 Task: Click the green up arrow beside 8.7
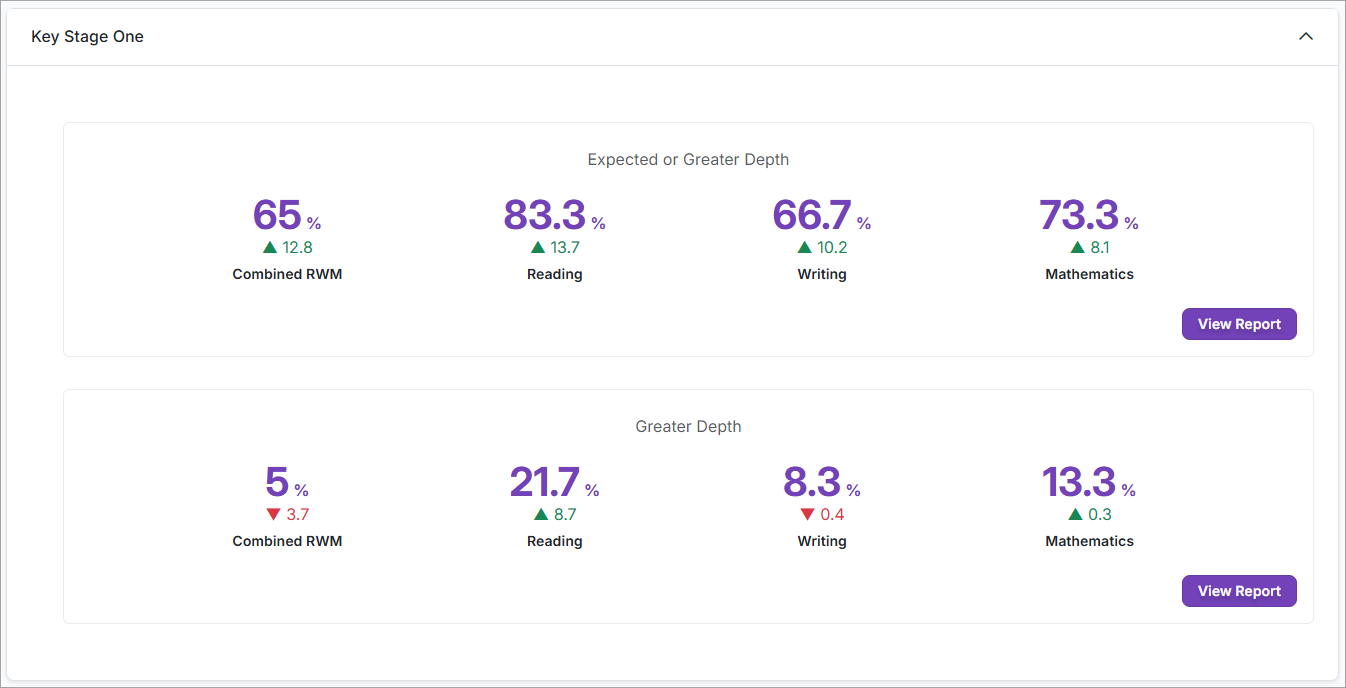[x=541, y=514]
